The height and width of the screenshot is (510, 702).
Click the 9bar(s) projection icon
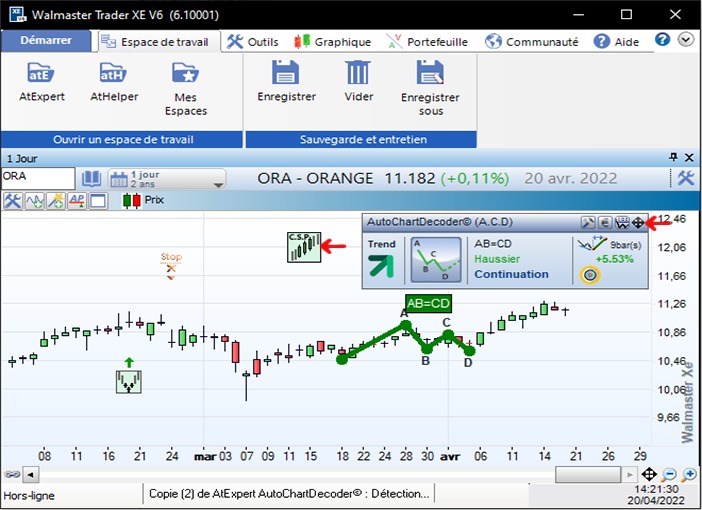pyautogui.click(x=592, y=244)
